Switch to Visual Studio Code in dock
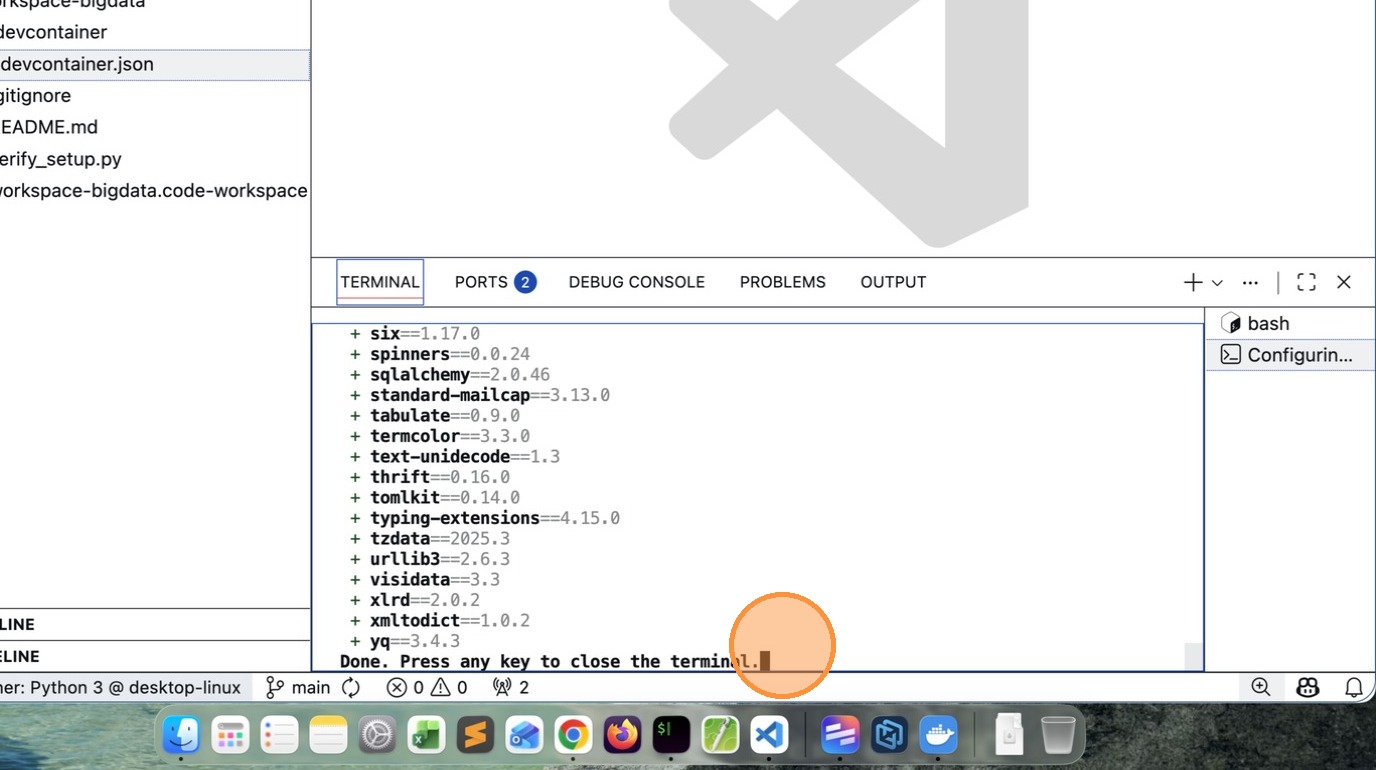Viewport: 1376px width, 770px height. (x=769, y=736)
